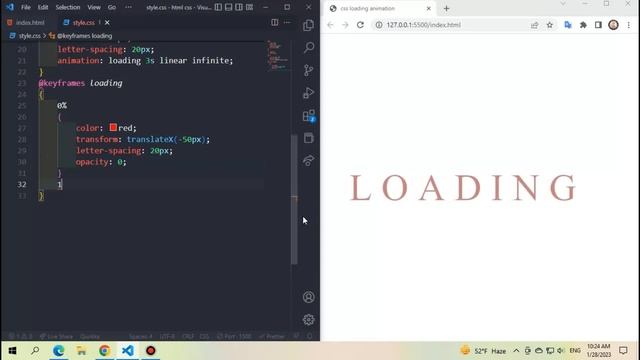
Task: Open the Windows Start menu
Action: click(12, 351)
